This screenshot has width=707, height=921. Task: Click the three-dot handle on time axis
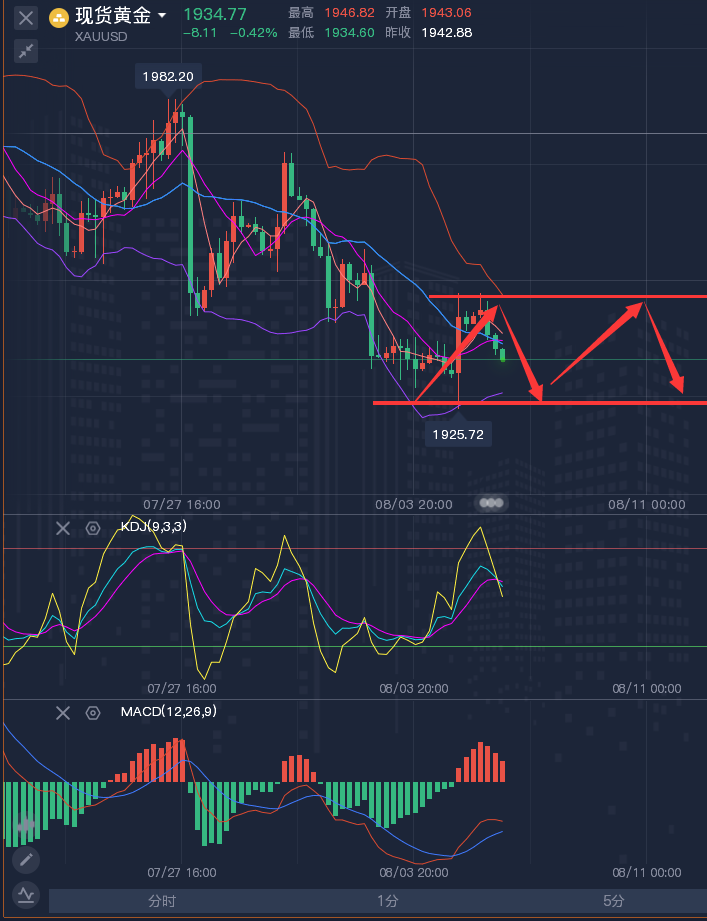click(491, 503)
